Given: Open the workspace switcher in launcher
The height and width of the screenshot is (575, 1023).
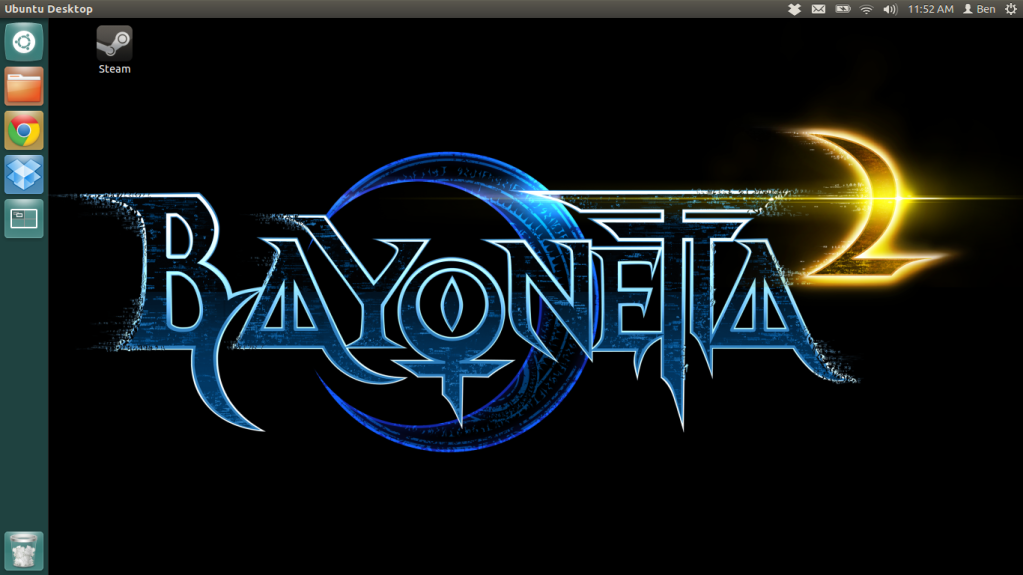Looking at the screenshot, I should pos(24,219).
